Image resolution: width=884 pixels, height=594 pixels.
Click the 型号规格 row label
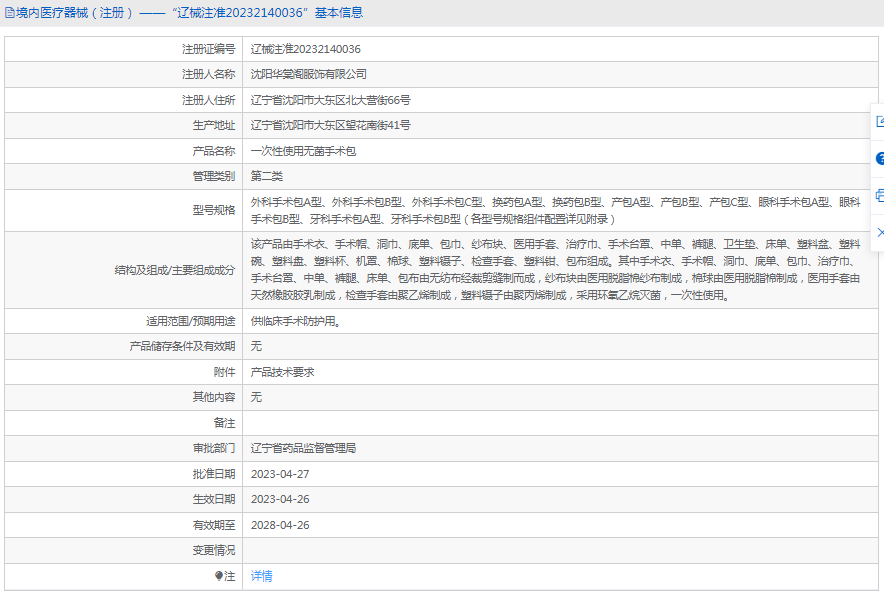214,210
